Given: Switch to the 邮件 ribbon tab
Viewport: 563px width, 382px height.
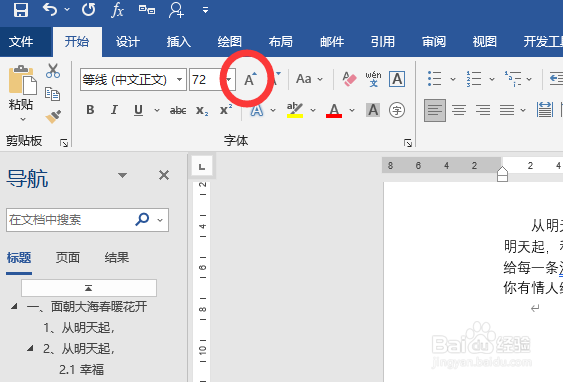Looking at the screenshot, I should 332,42.
